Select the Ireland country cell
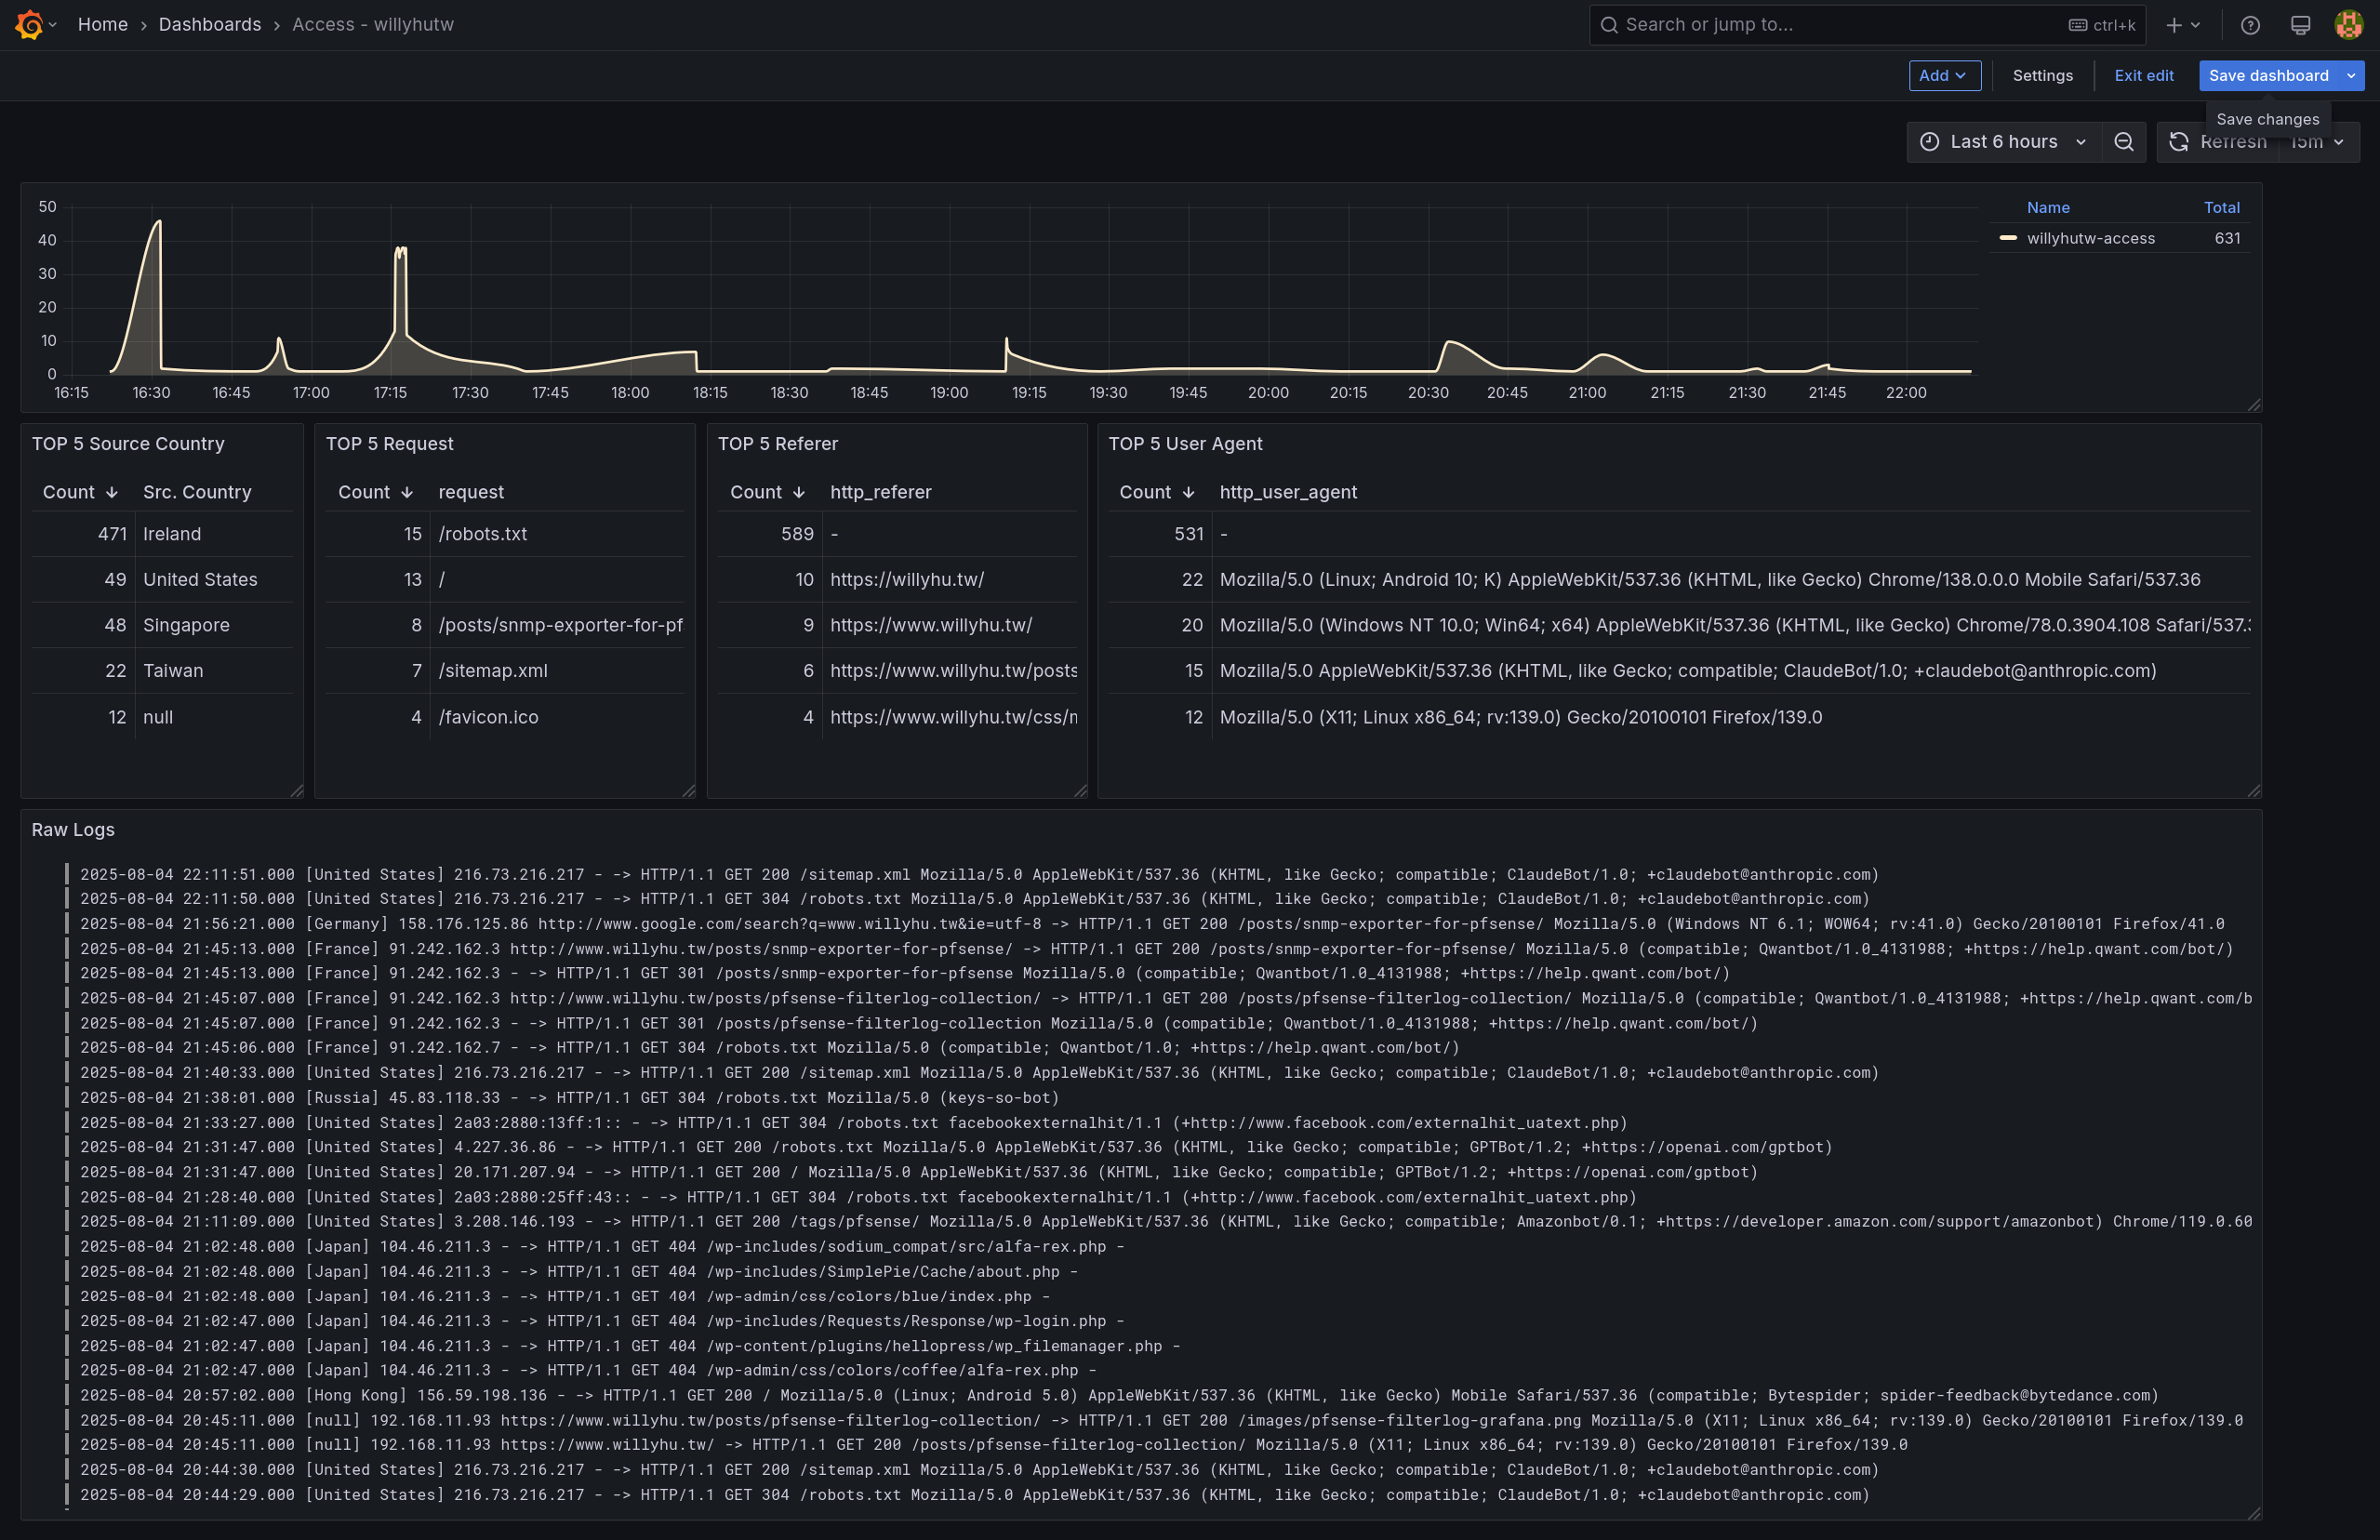This screenshot has width=2380, height=1540. point(214,534)
